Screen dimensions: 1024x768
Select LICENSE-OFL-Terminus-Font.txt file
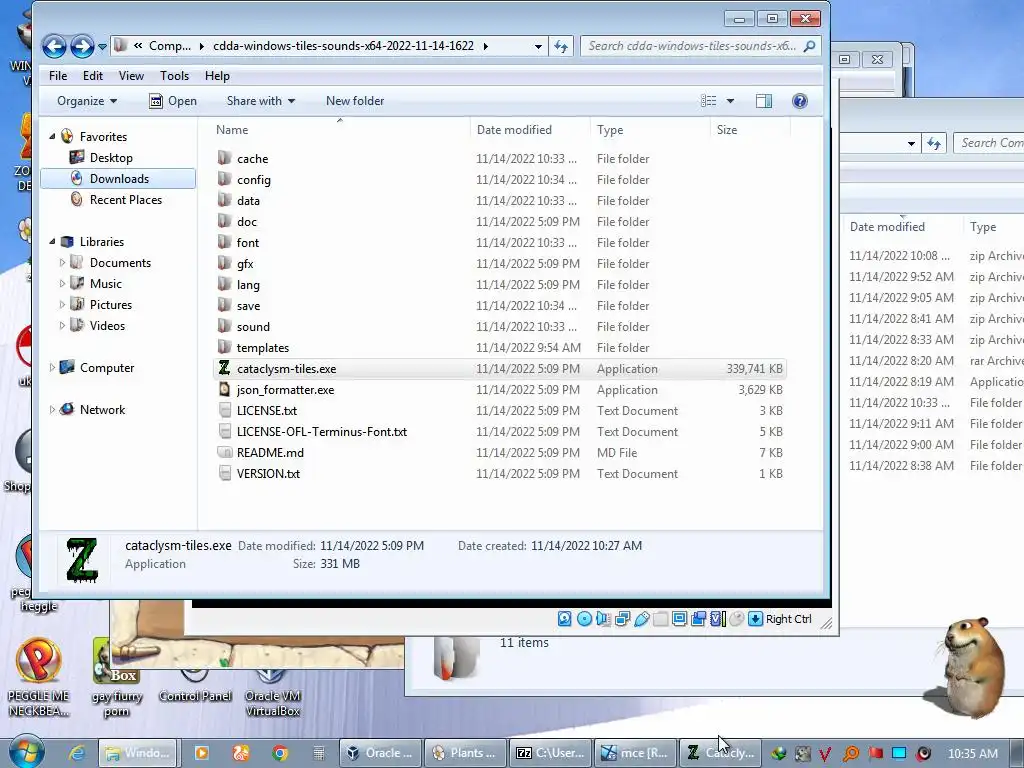321,432
